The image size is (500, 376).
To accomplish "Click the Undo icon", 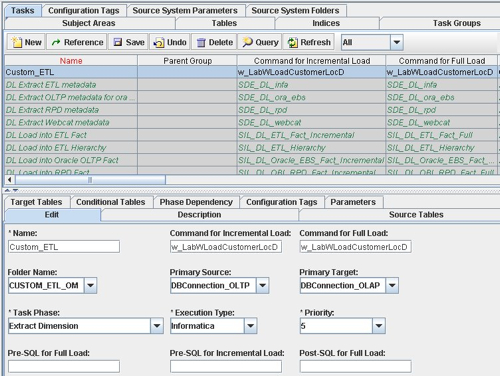I will coord(159,43).
